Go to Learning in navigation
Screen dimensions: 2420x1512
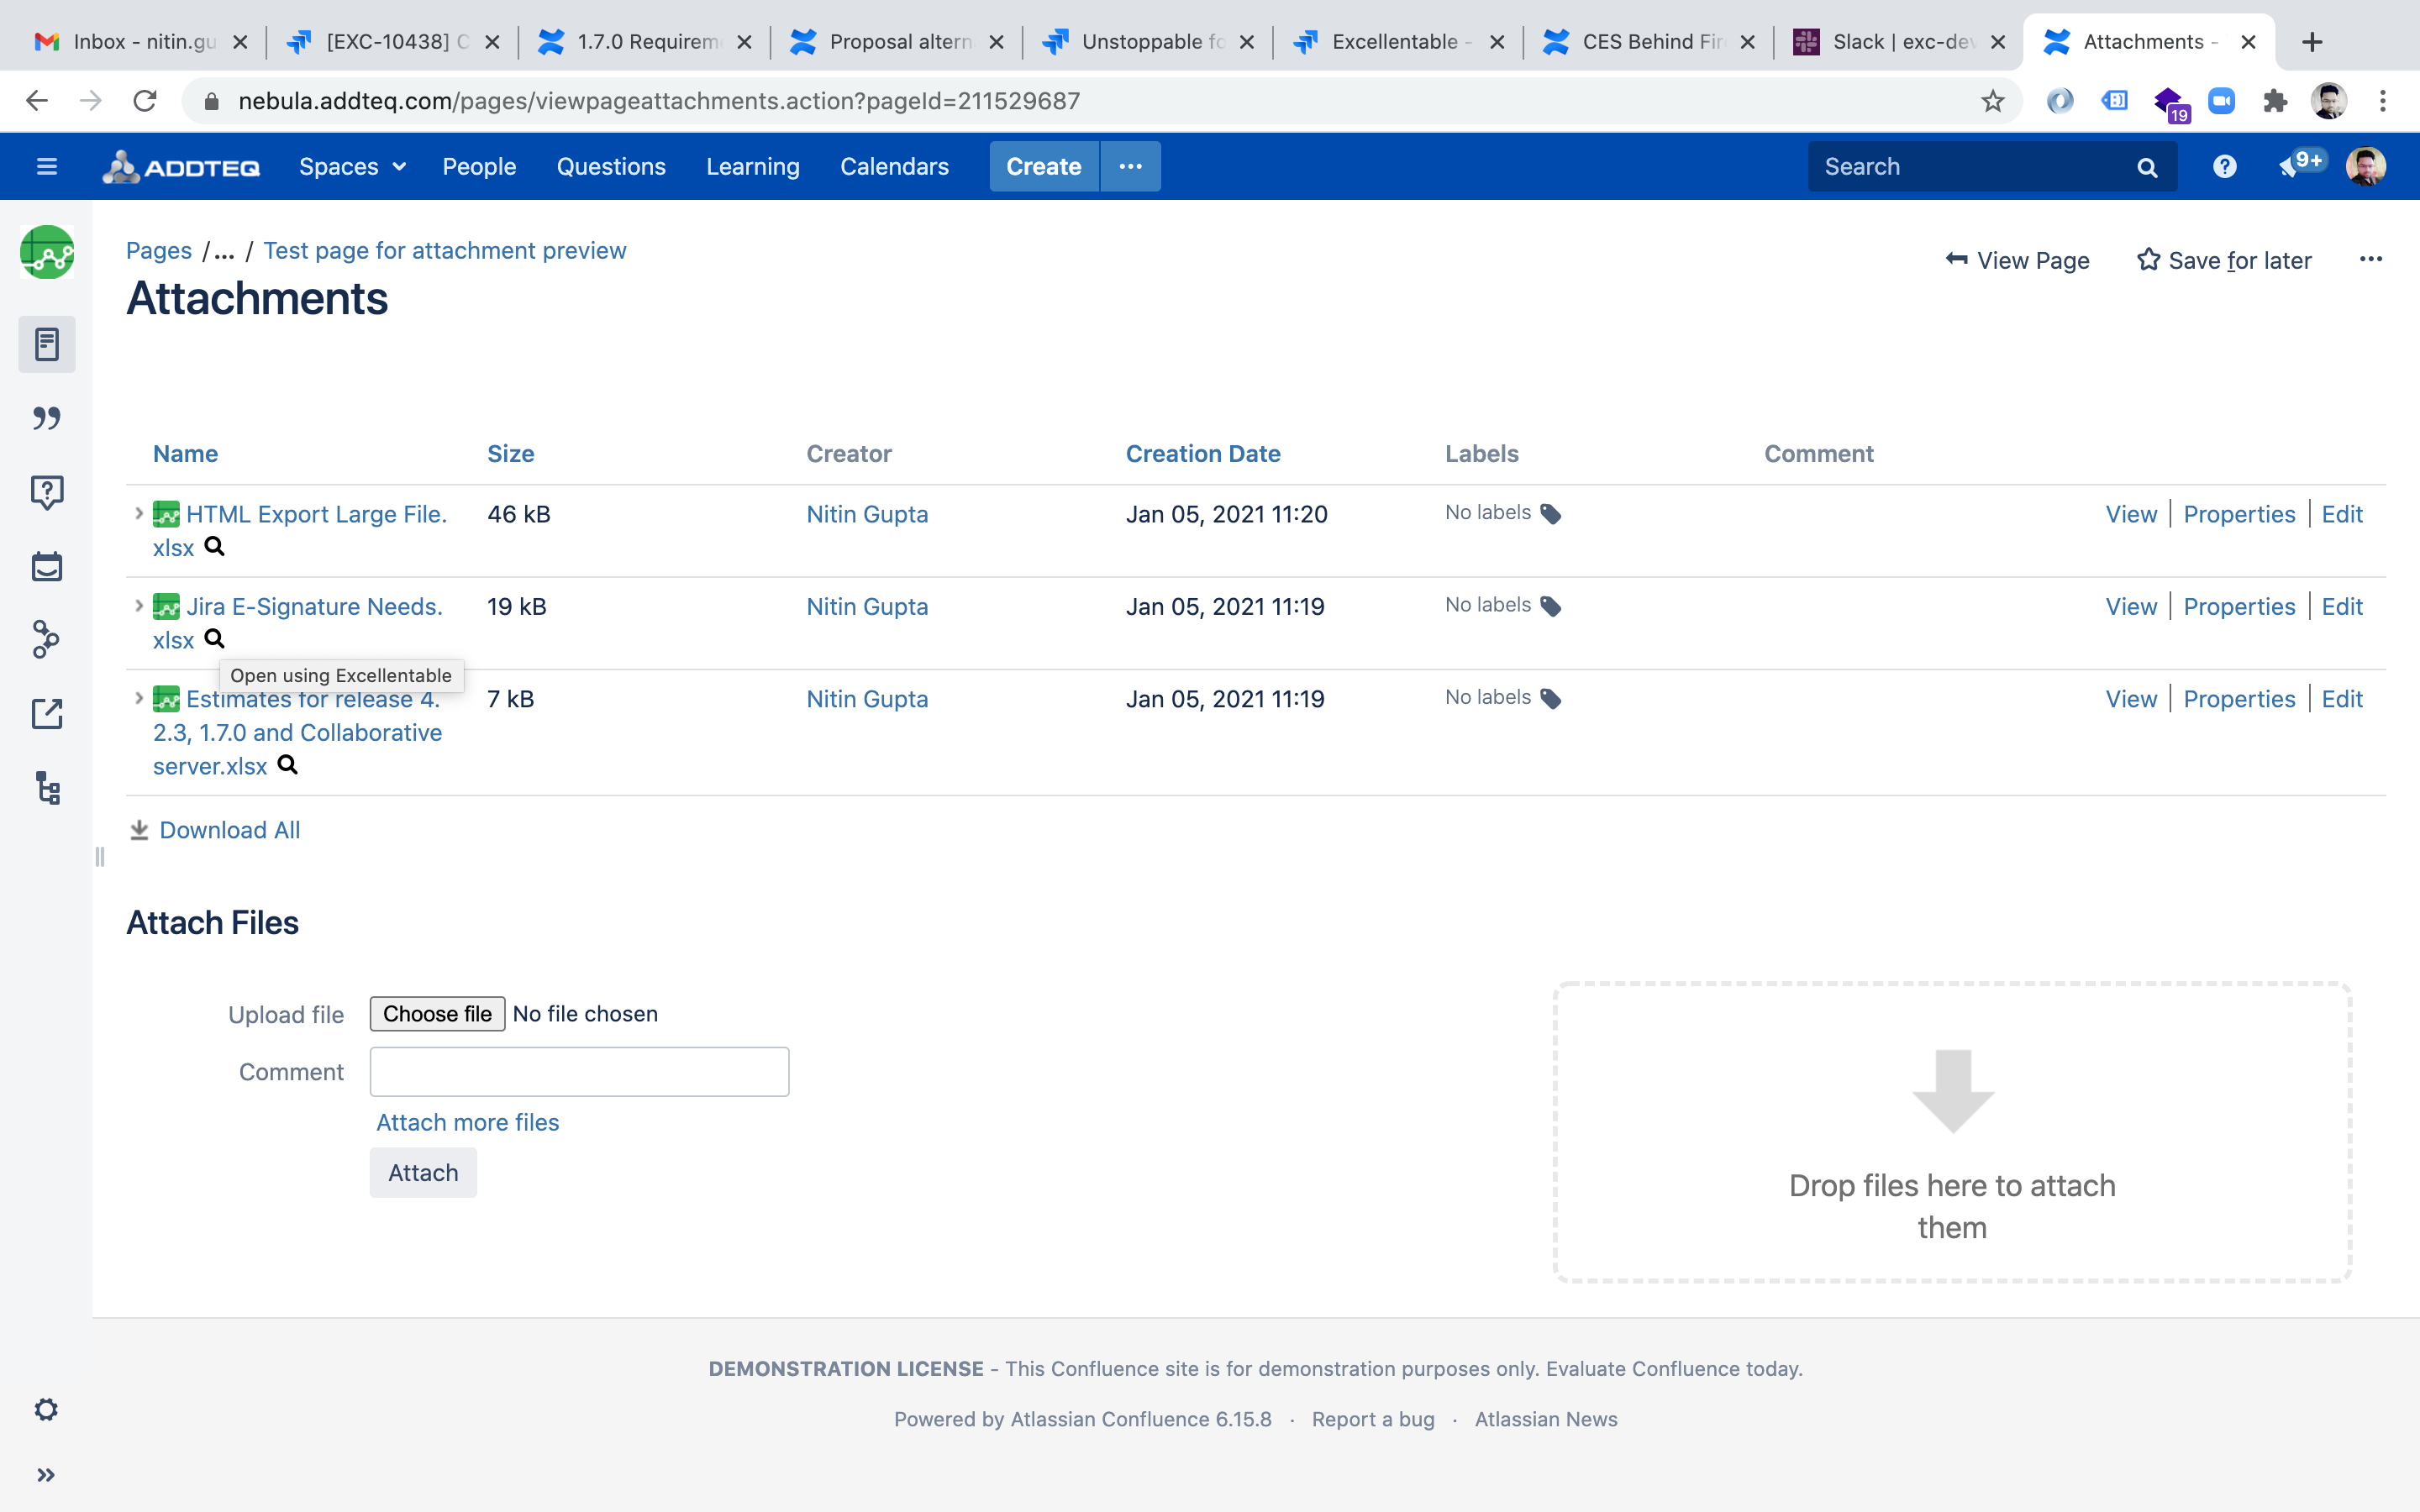pyautogui.click(x=753, y=166)
